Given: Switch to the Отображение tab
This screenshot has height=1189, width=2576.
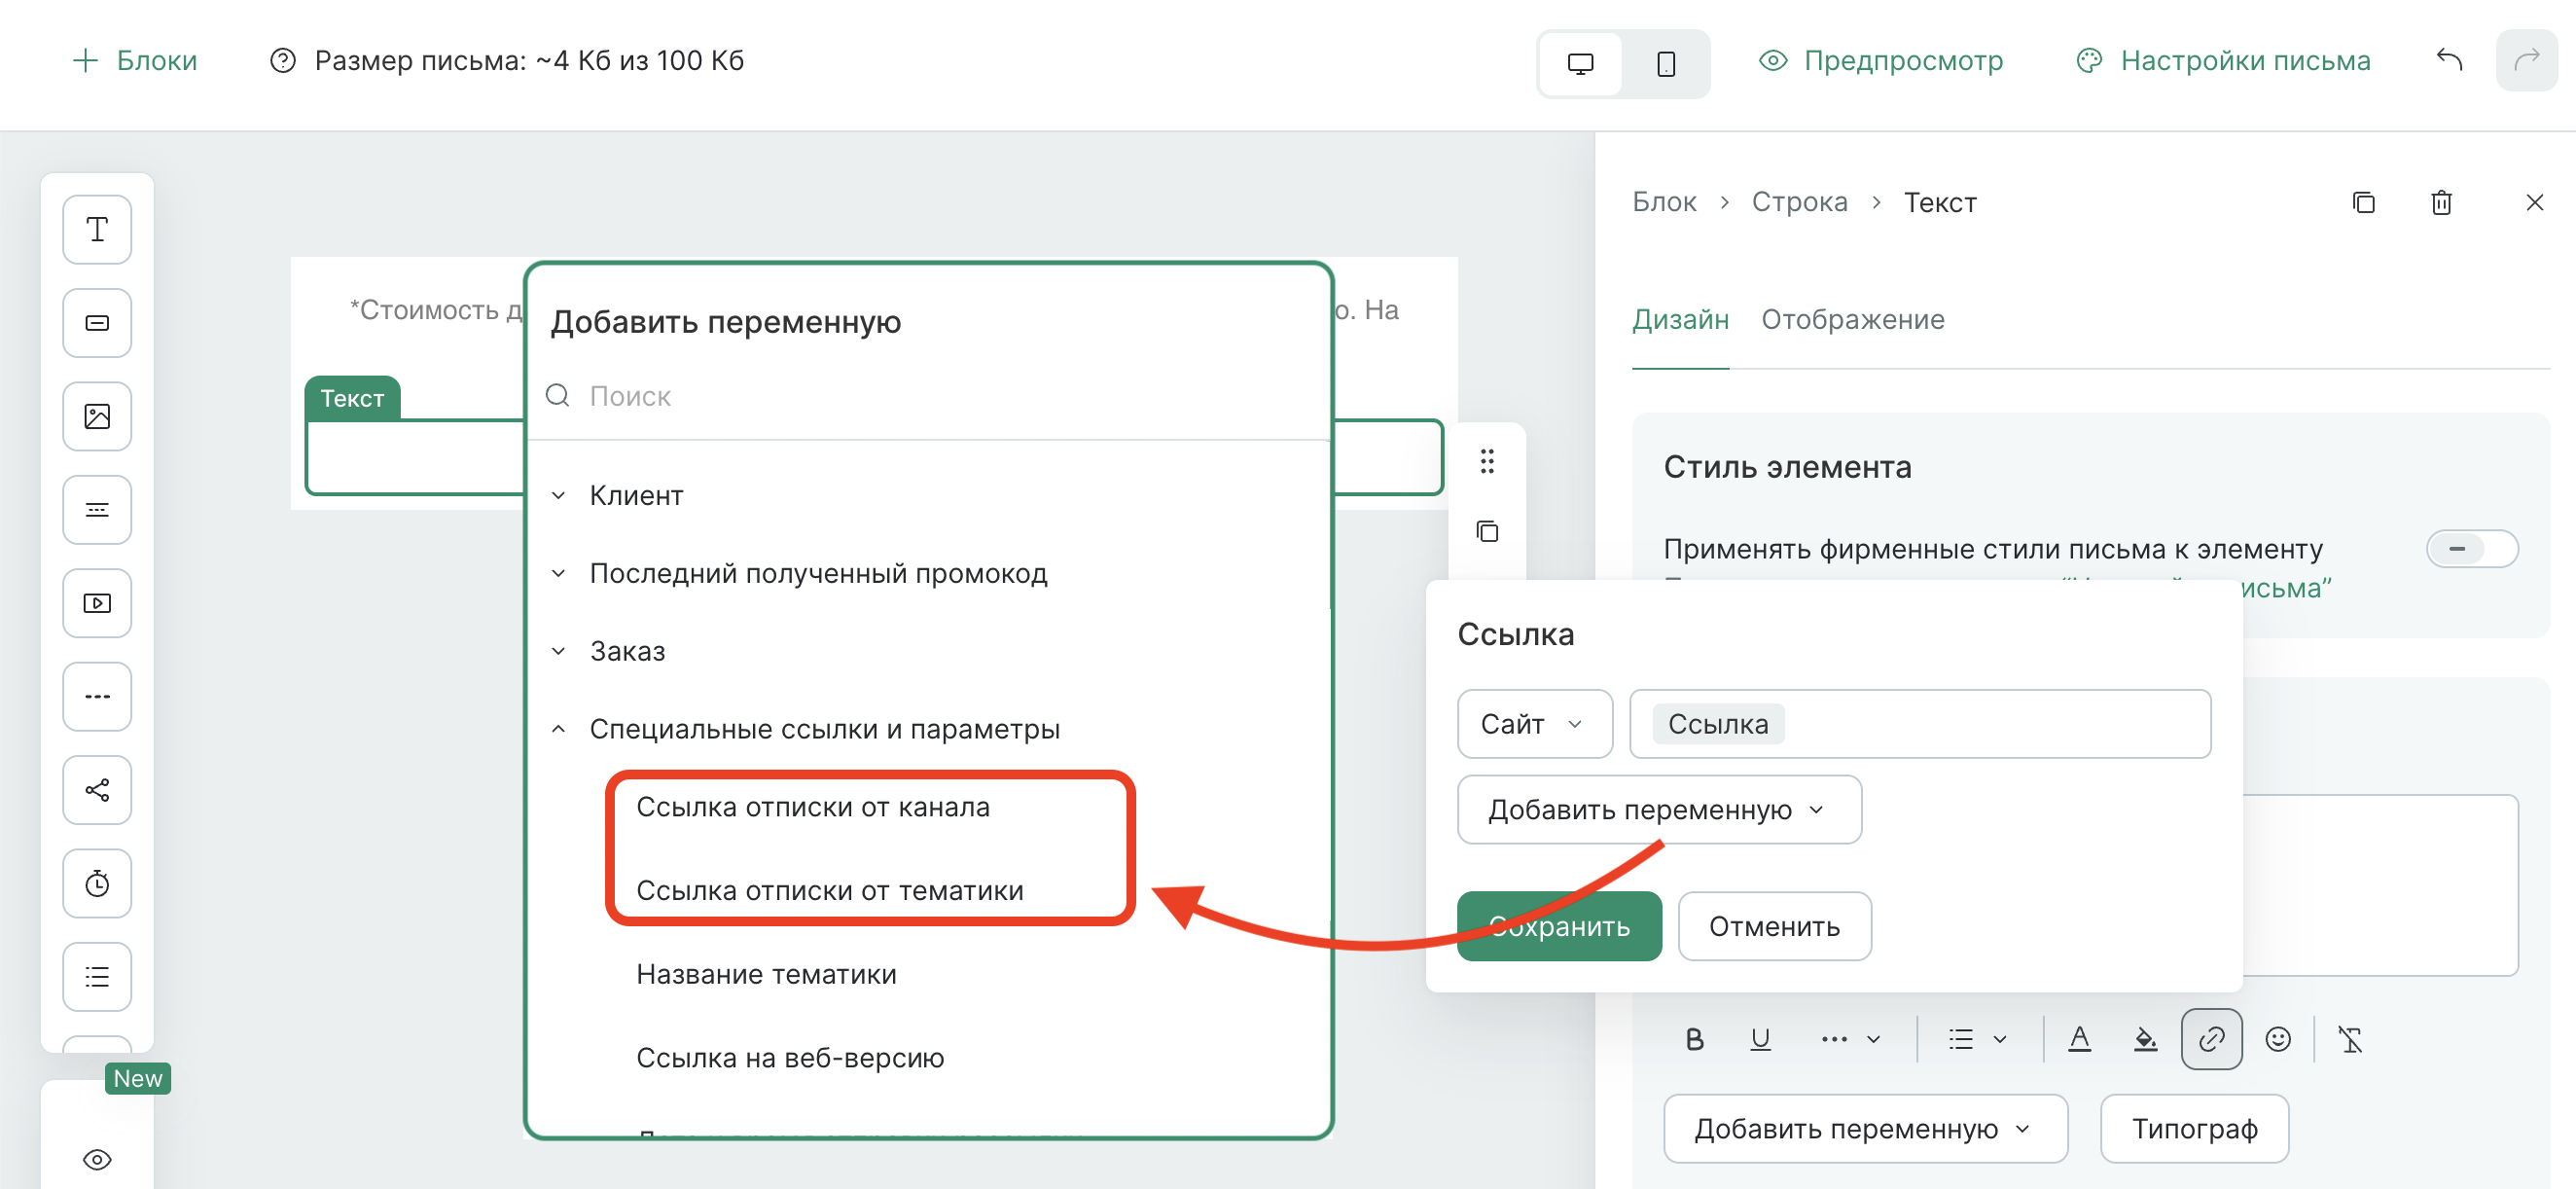Looking at the screenshot, I should 1852,320.
